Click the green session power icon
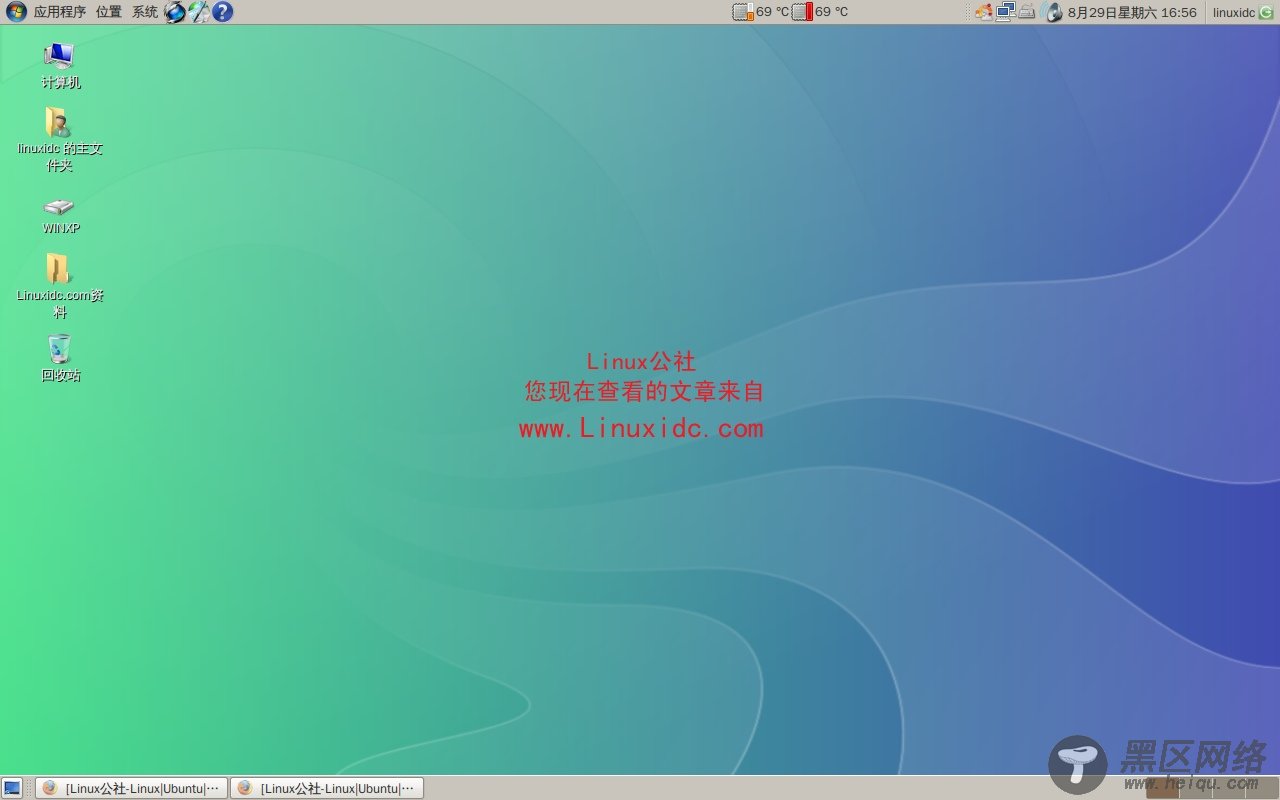 (x=1266, y=12)
